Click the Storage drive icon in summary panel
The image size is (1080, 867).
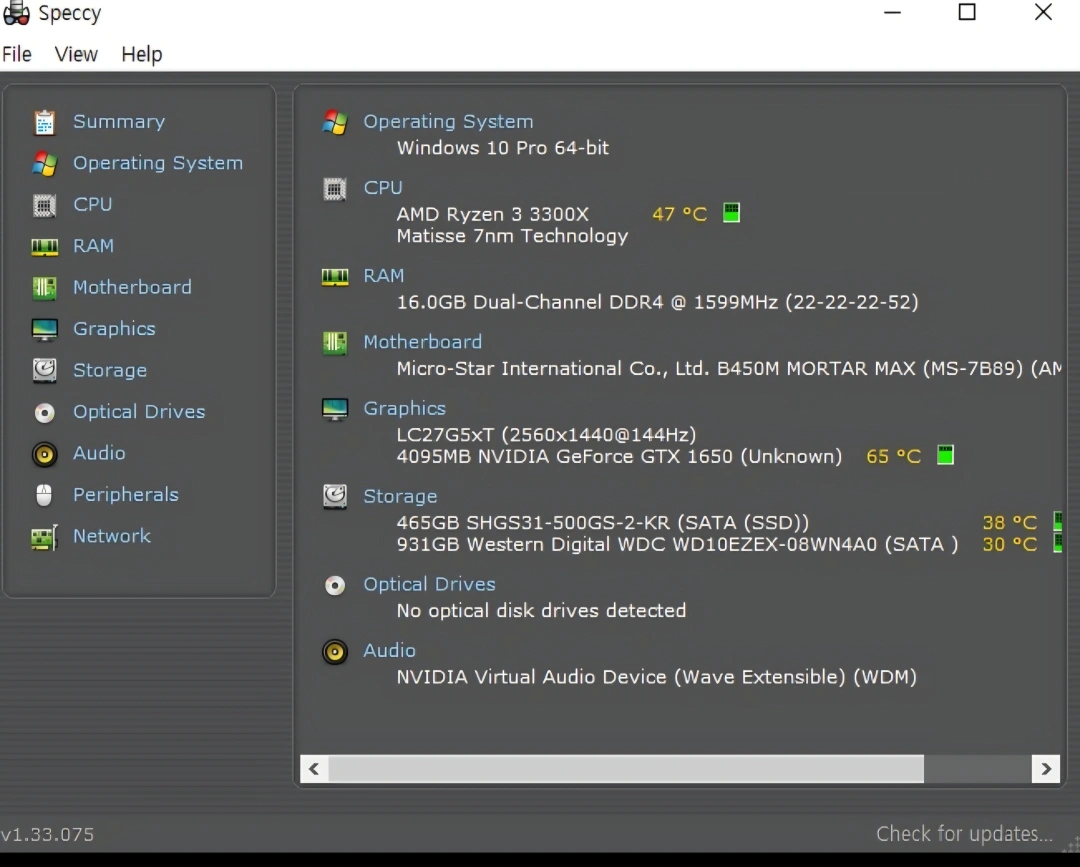(335, 497)
